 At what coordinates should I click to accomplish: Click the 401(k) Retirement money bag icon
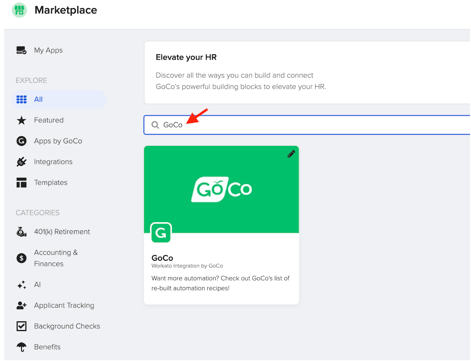pos(21,232)
